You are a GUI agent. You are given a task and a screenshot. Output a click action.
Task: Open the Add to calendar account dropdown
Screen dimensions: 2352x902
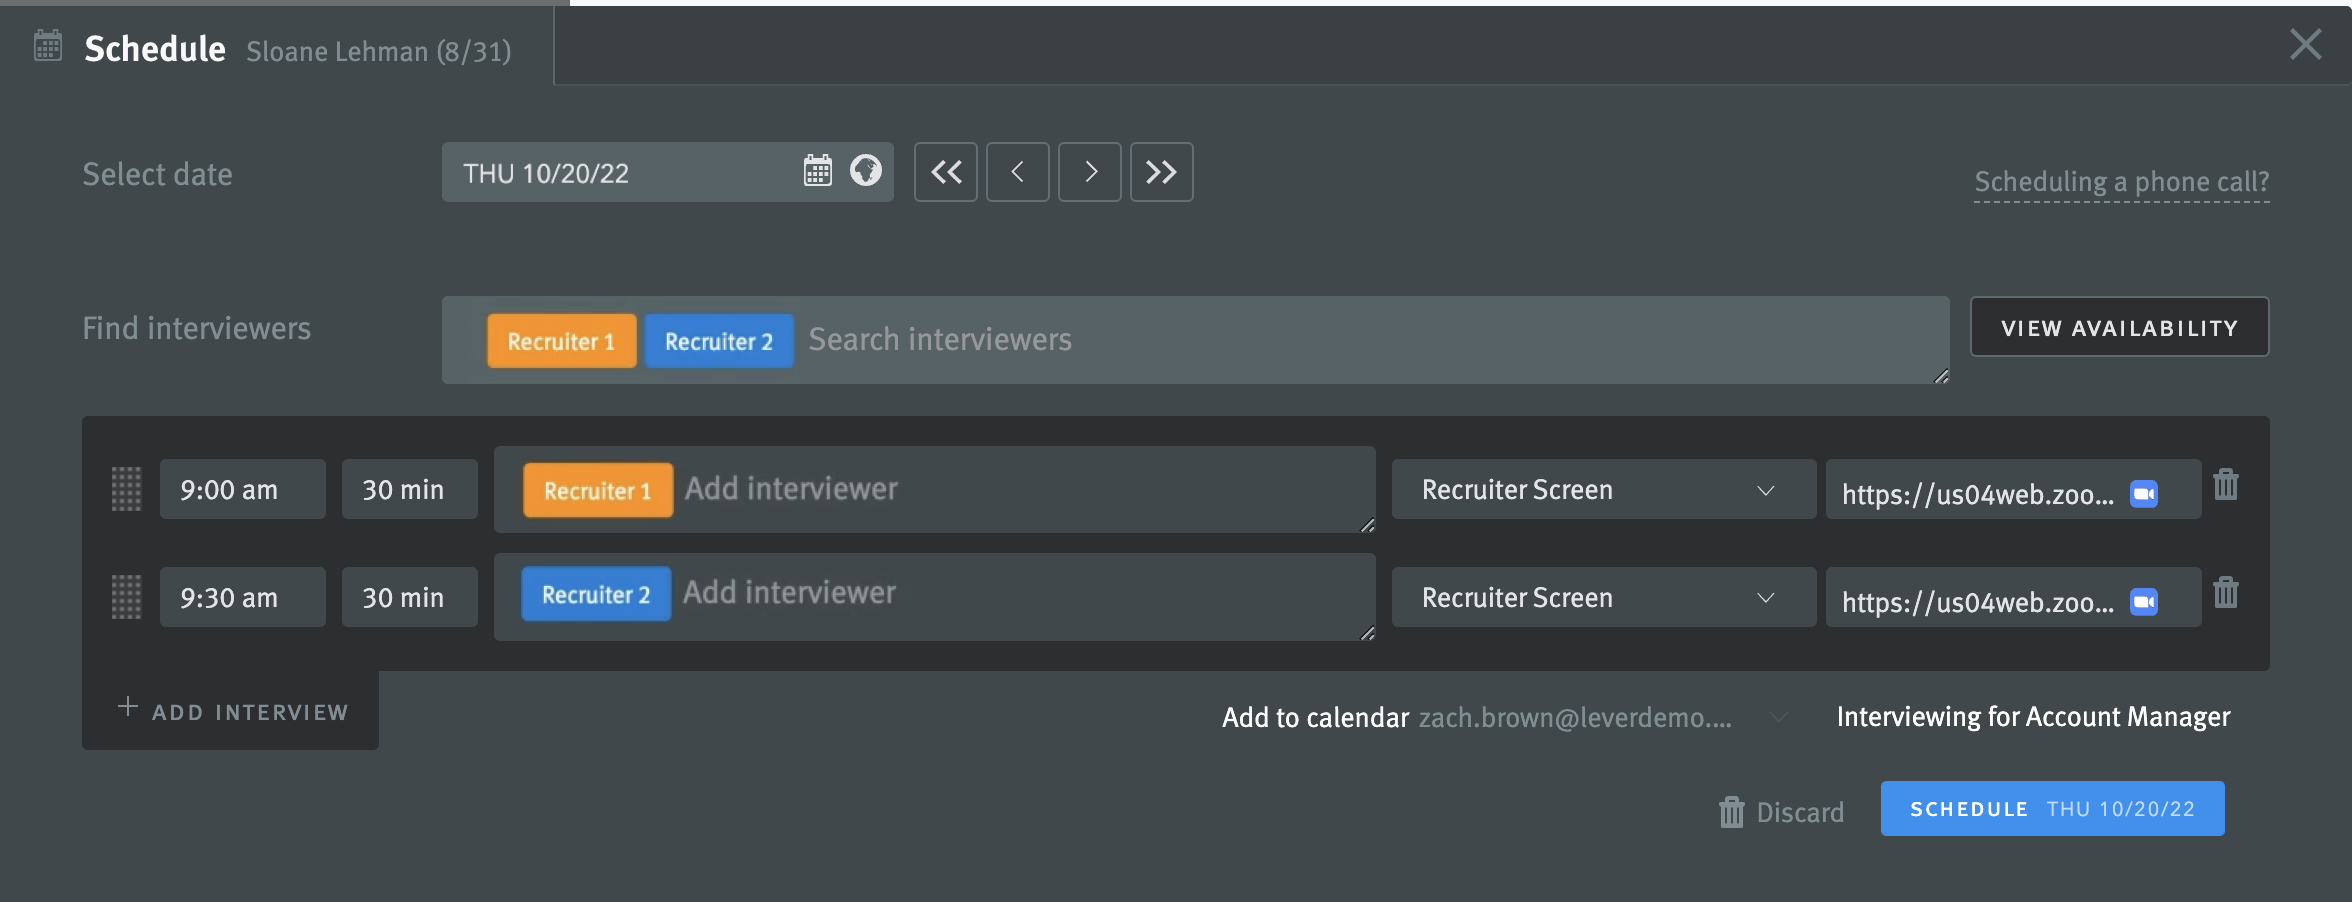pyautogui.click(x=1777, y=717)
